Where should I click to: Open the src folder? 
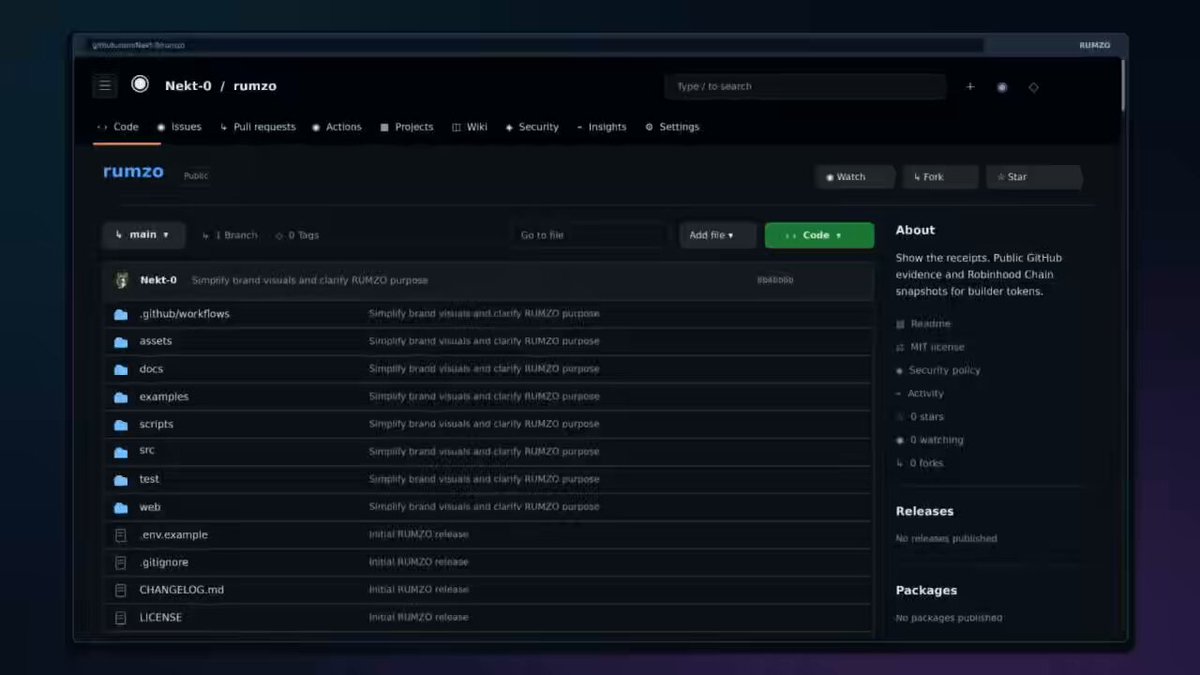[x=147, y=451]
